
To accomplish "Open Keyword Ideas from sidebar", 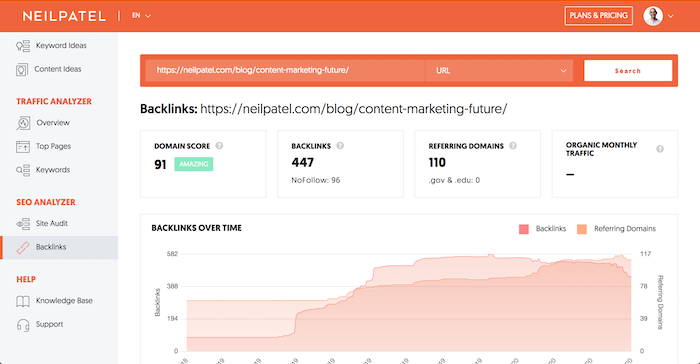I will (x=61, y=46).
